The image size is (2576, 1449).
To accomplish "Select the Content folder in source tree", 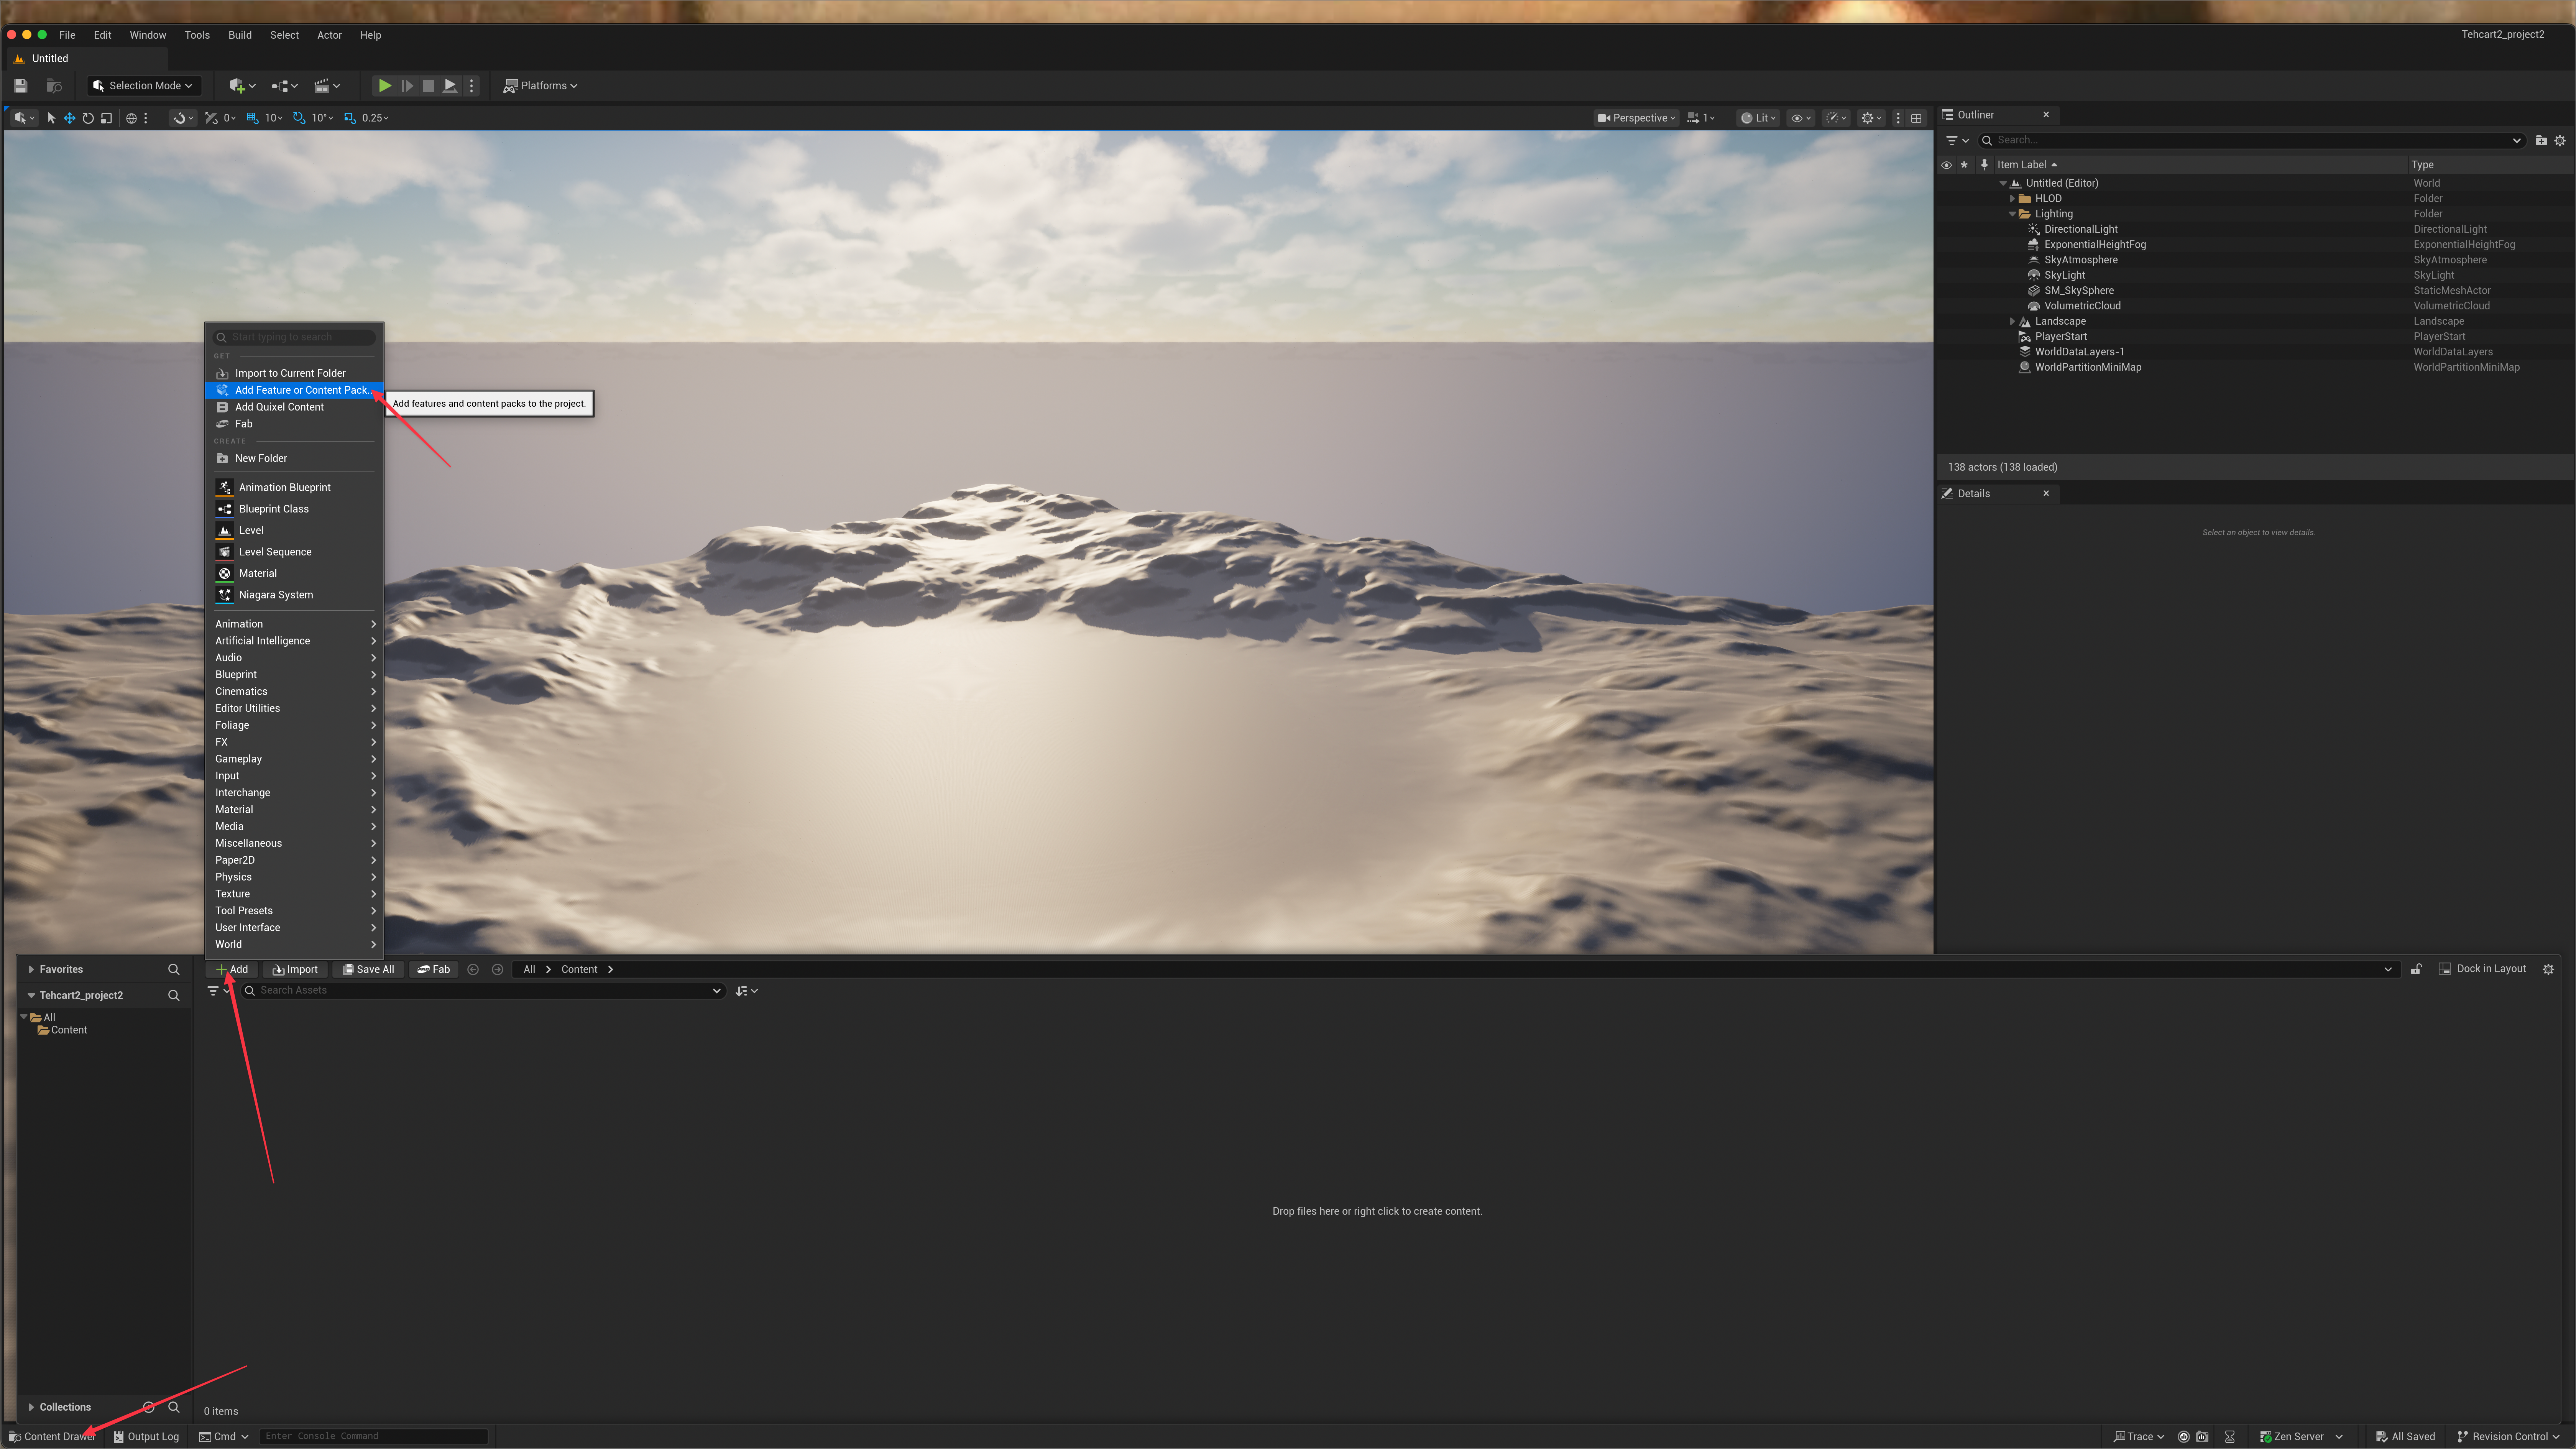I will pos(69,1030).
